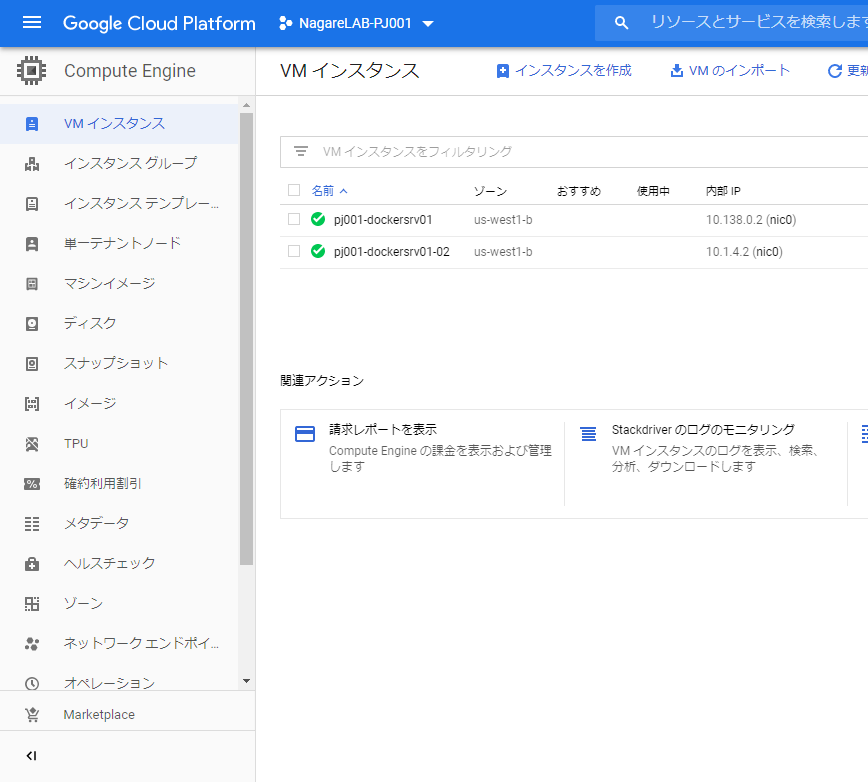The image size is (868, 782).
Task: Click VM のインポート button
Action: (729, 71)
